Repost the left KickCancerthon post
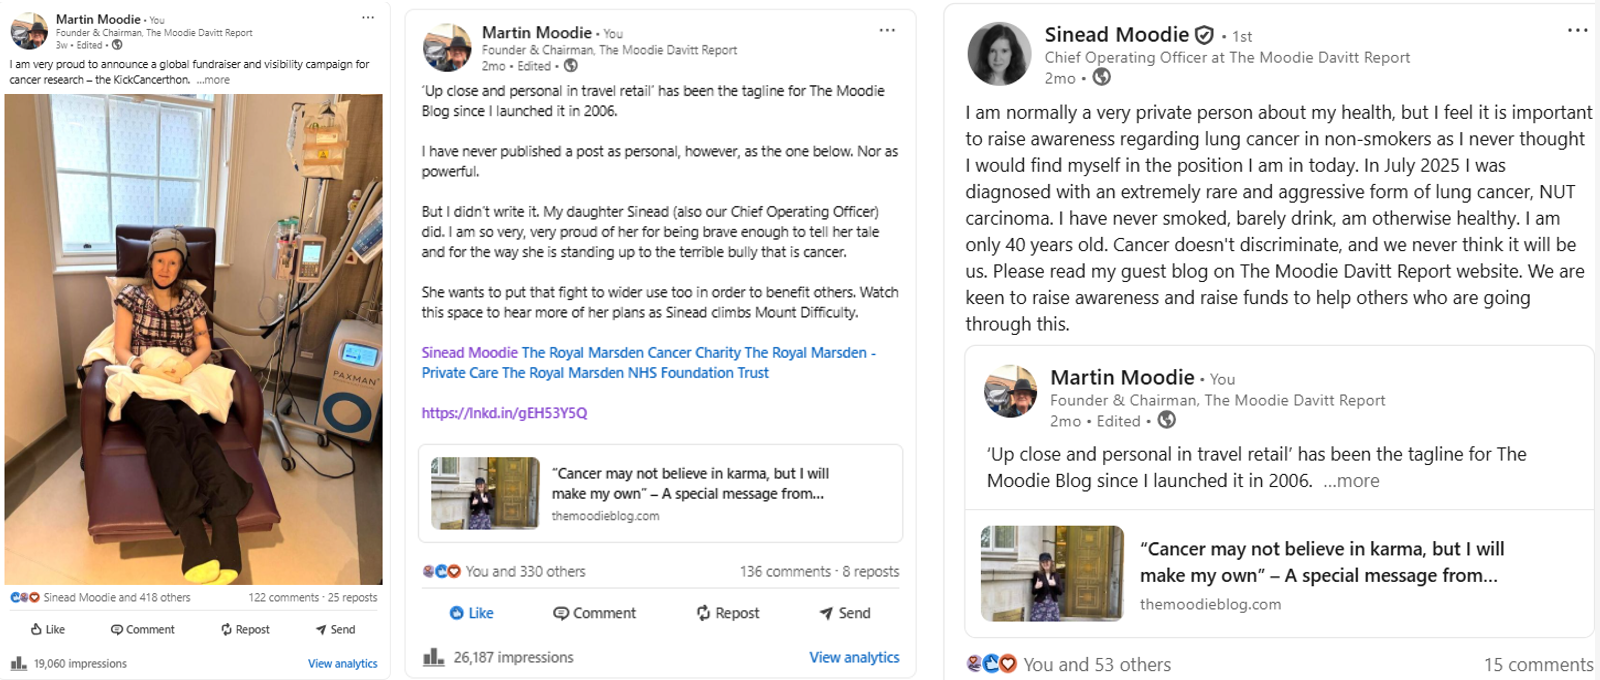 245,629
